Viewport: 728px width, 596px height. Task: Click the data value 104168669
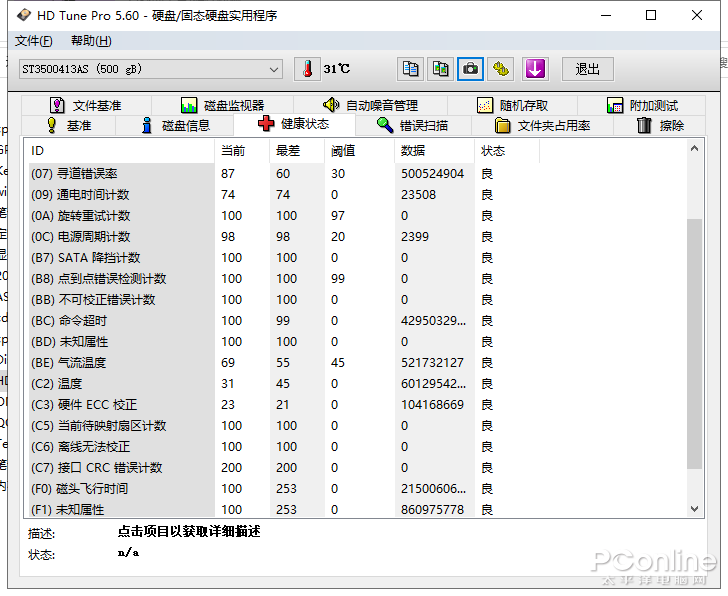pos(432,405)
